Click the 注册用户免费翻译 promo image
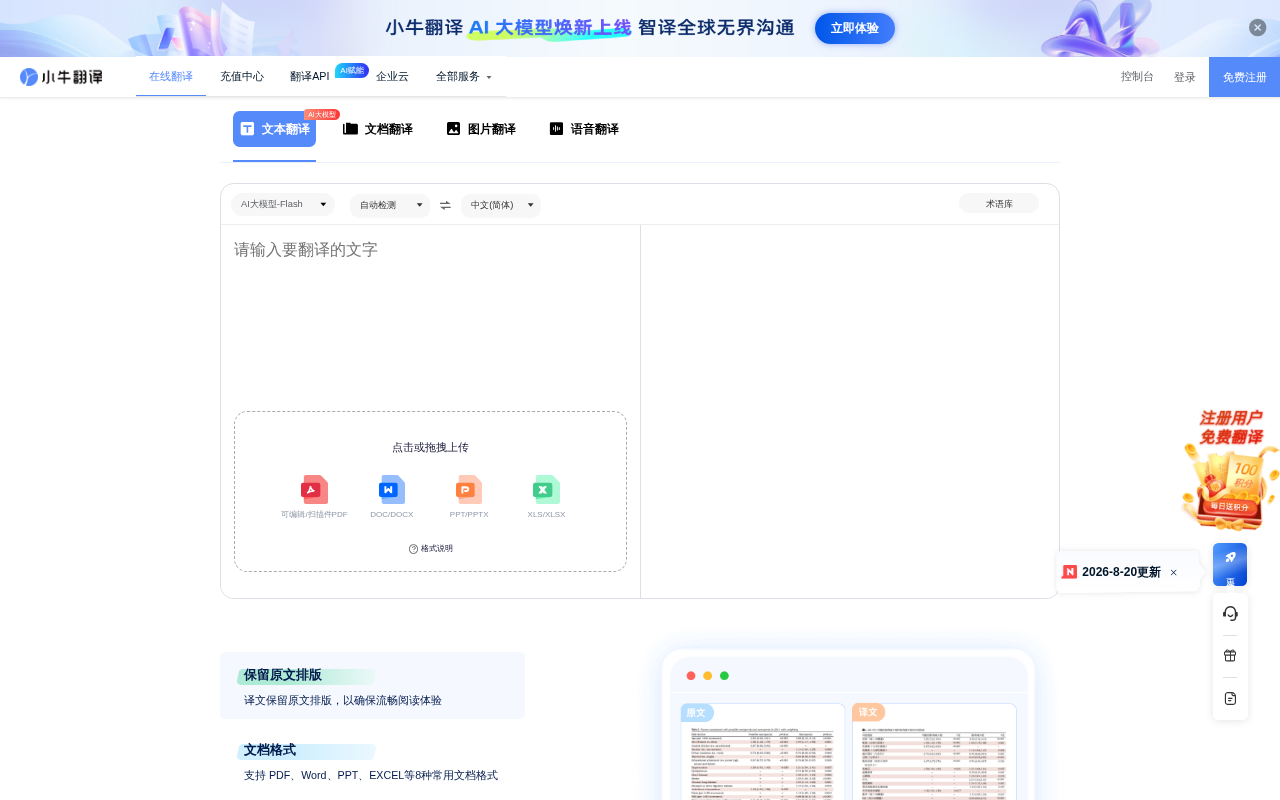This screenshot has height=800, width=1280. click(x=1230, y=470)
